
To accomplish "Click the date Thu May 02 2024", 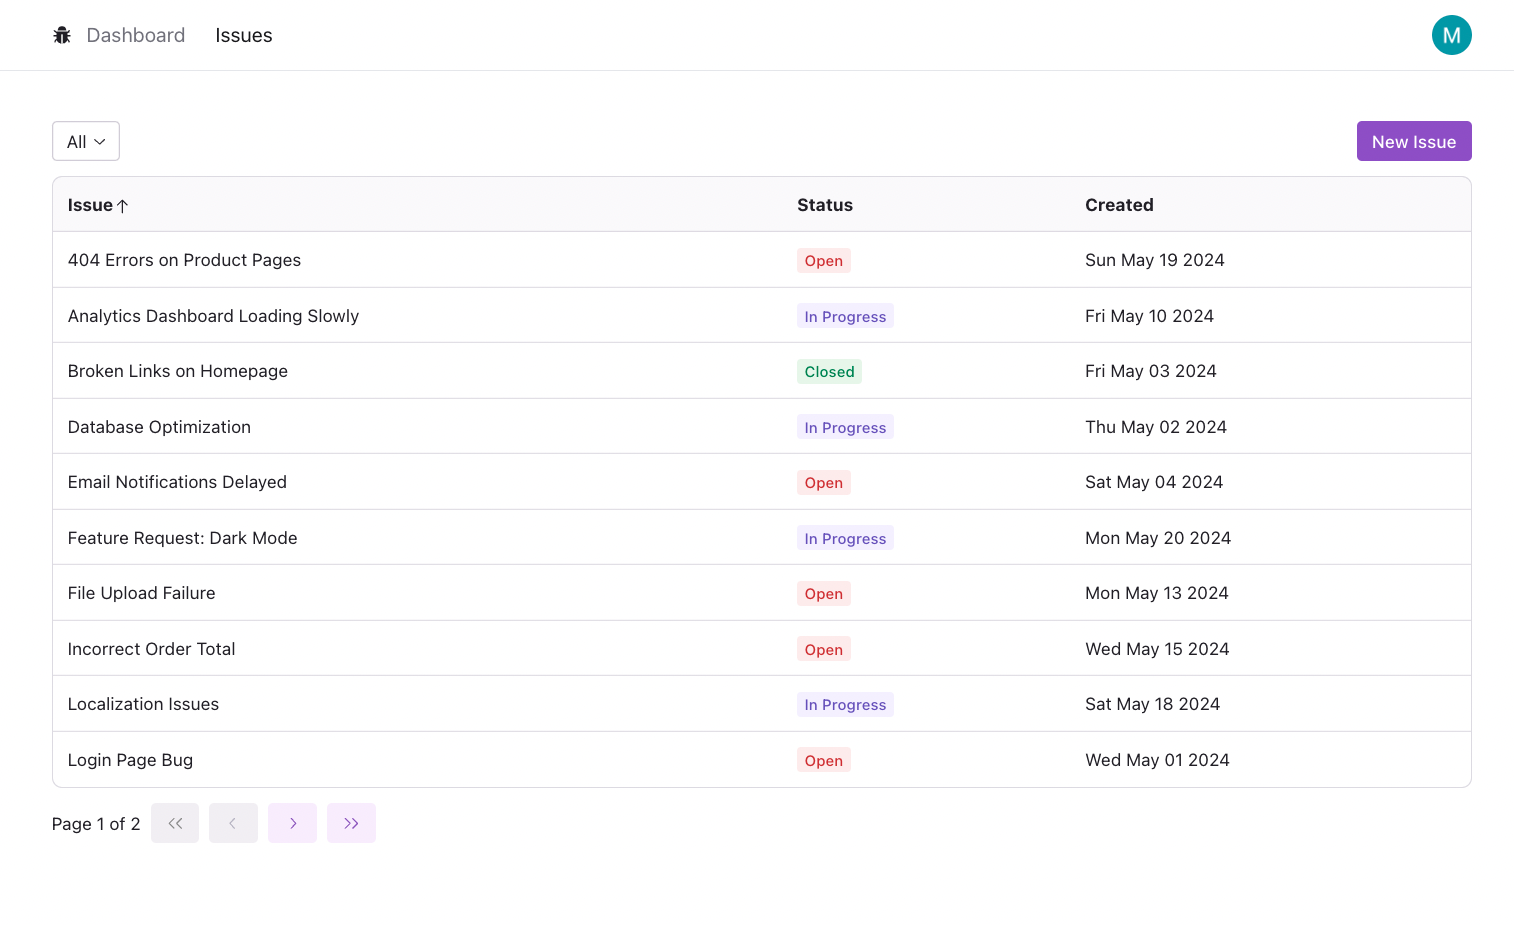I will click(x=1156, y=427).
